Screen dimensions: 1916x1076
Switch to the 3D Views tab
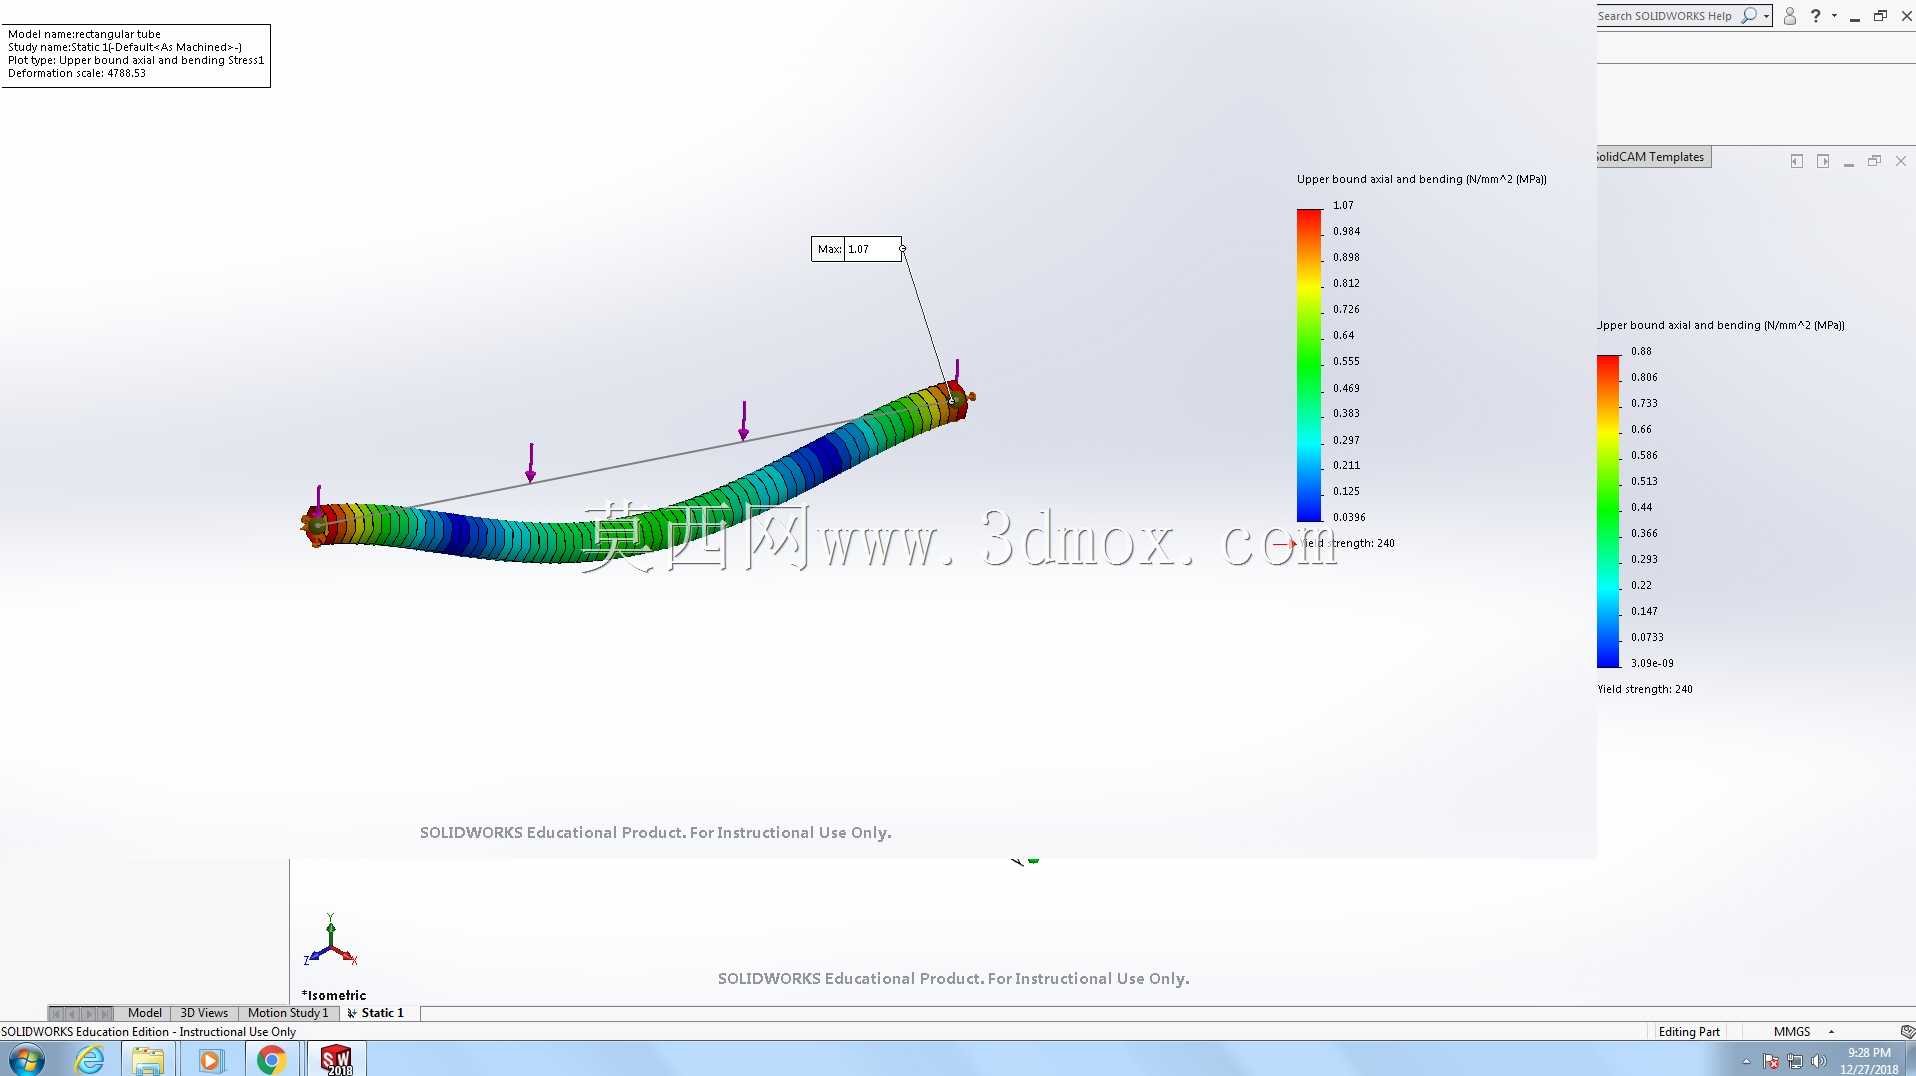point(204,1013)
